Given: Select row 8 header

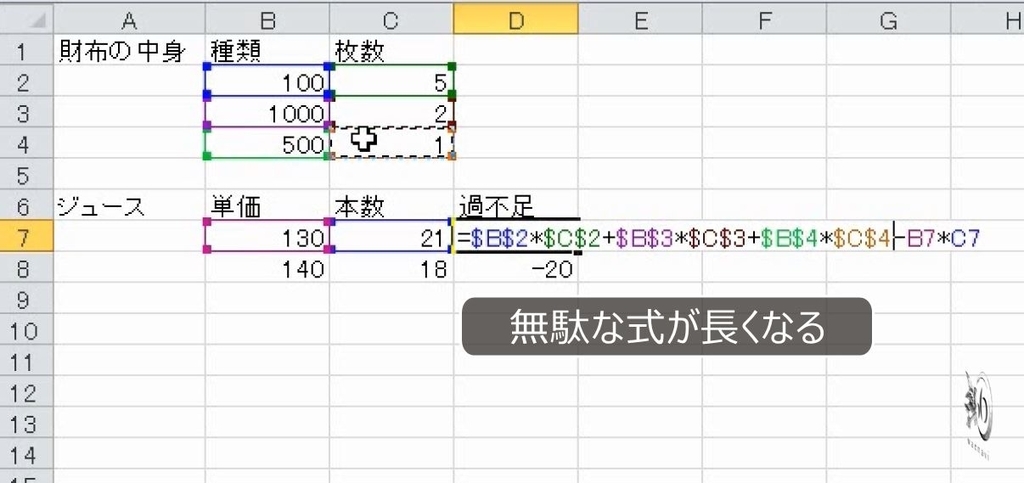Looking at the screenshot, I should (26, 269).
